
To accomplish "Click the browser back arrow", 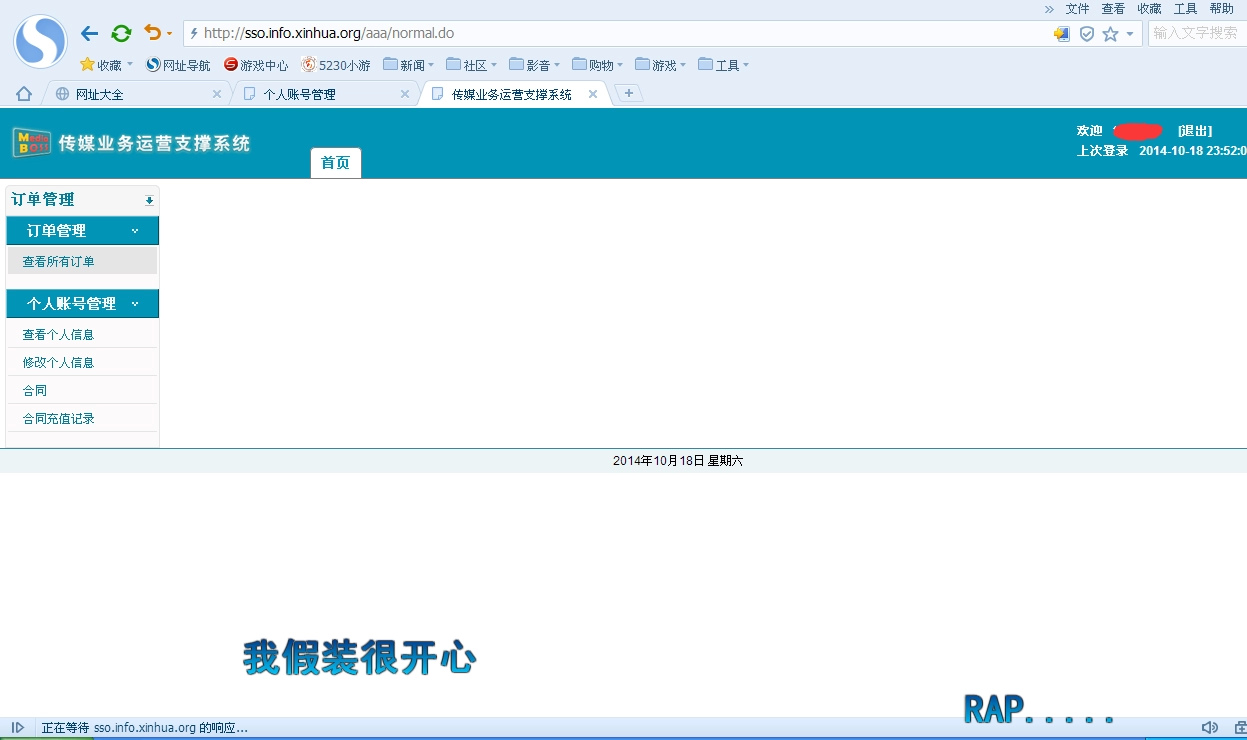I will coord(89,34).
